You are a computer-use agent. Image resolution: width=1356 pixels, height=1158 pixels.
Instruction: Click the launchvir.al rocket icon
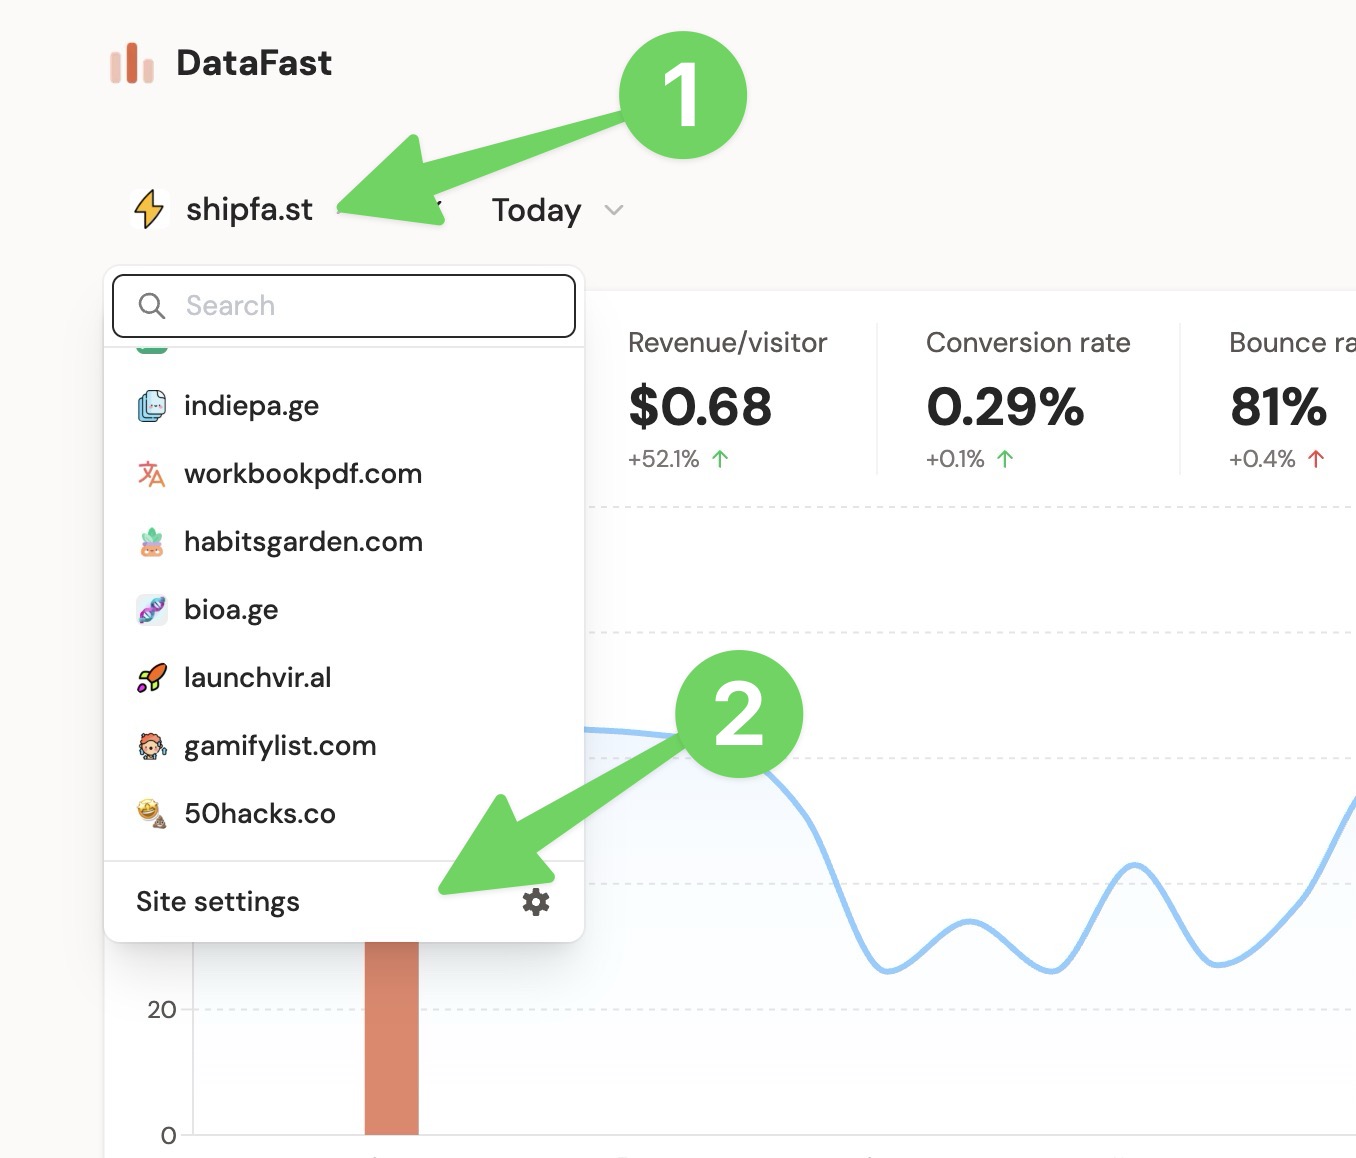152,678
